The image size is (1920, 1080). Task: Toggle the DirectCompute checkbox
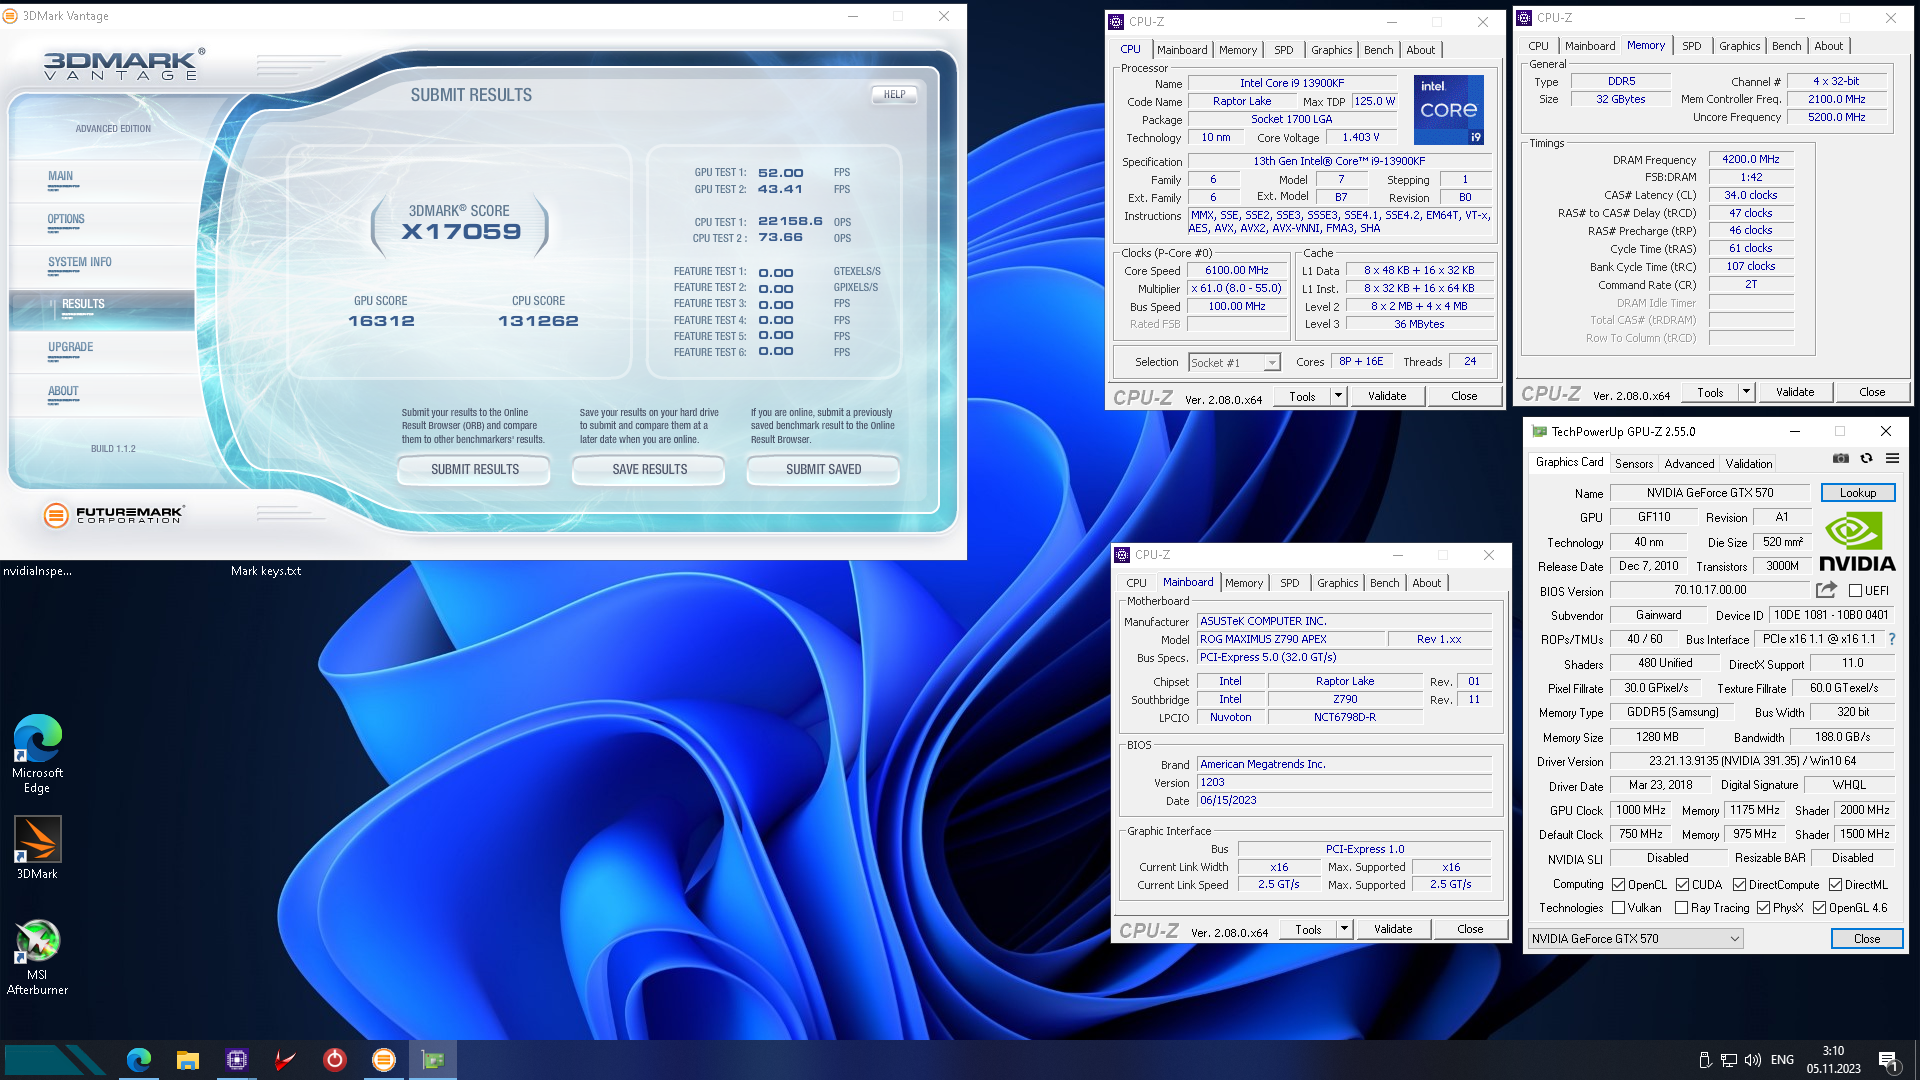1739,885
